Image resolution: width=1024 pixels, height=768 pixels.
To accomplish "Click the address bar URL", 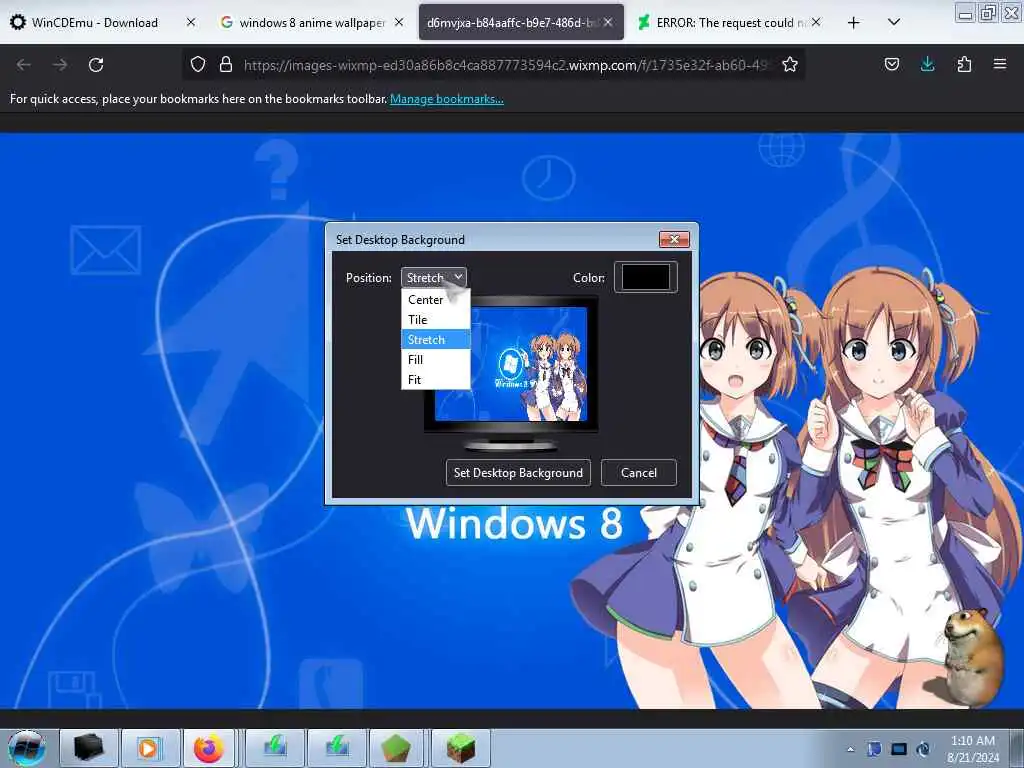I will [506, 65].
